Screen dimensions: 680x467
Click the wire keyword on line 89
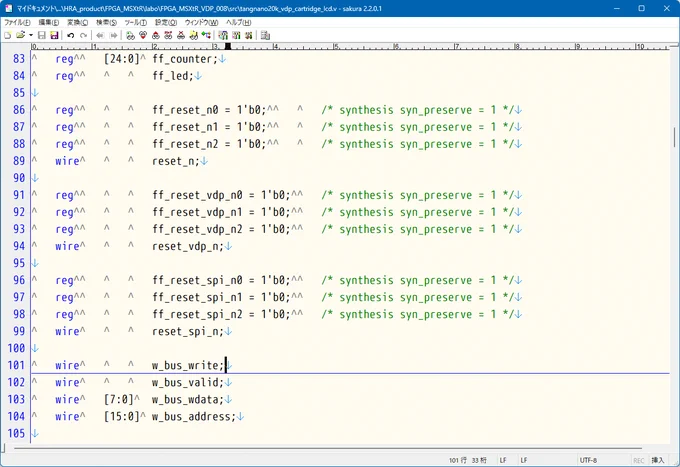67,161
